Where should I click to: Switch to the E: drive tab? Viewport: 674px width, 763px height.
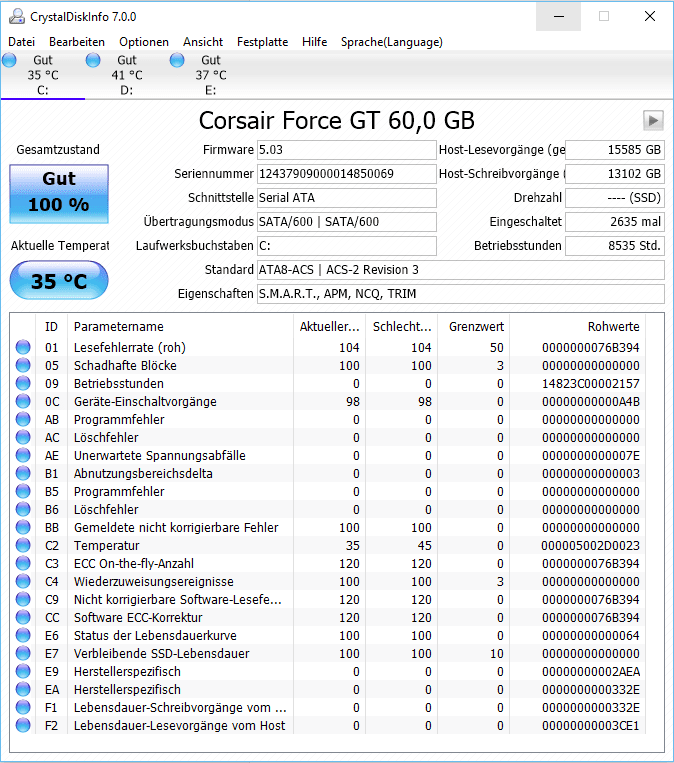click(211, 75)
